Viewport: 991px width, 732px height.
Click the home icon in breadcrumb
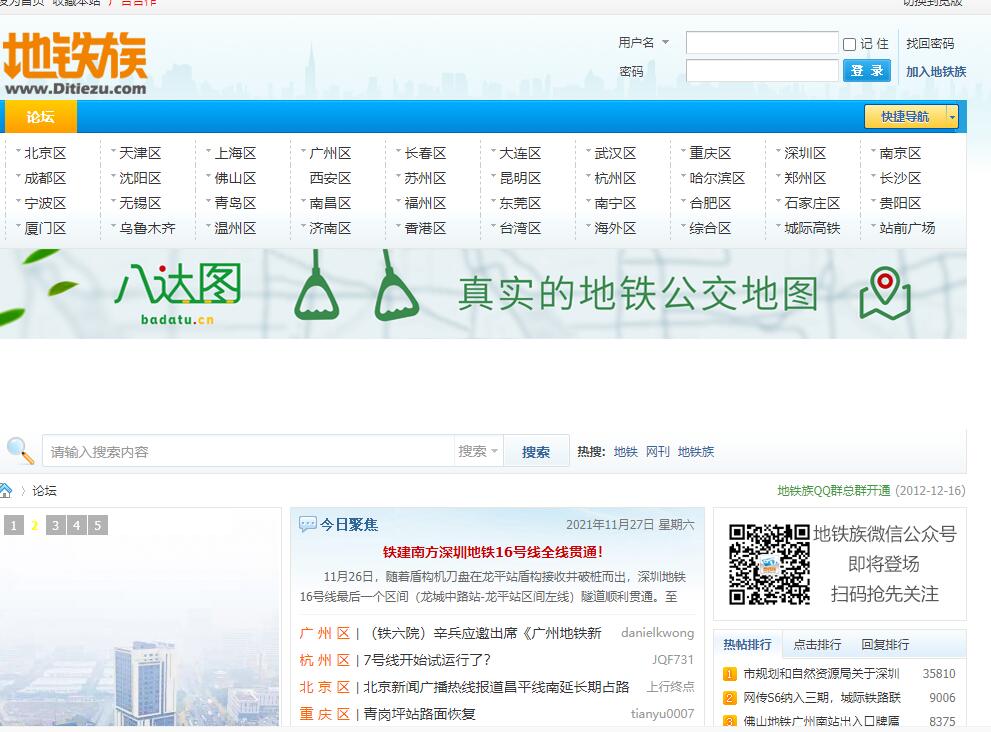point(6,490)
